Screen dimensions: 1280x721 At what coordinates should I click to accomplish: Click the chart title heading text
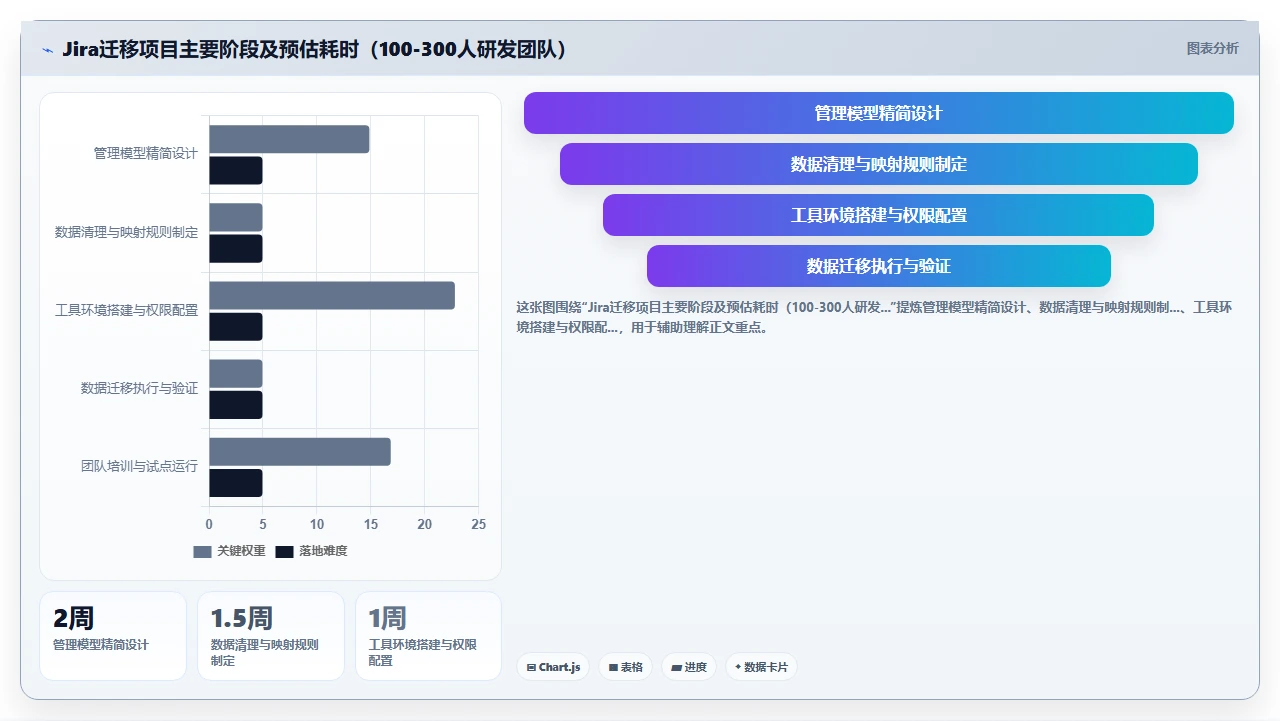(315, 49)
